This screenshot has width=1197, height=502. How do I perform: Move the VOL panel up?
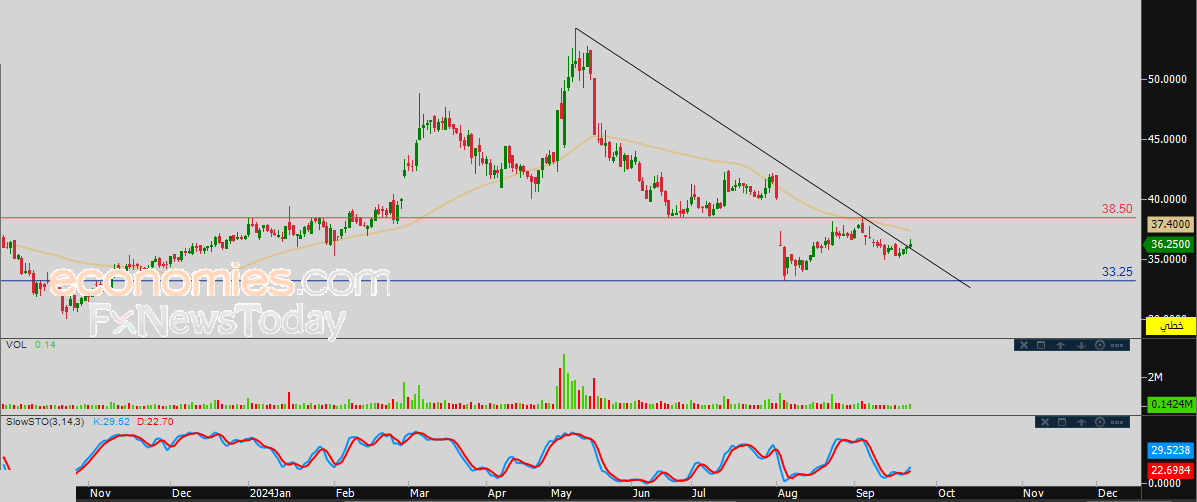click(1060, 345)
